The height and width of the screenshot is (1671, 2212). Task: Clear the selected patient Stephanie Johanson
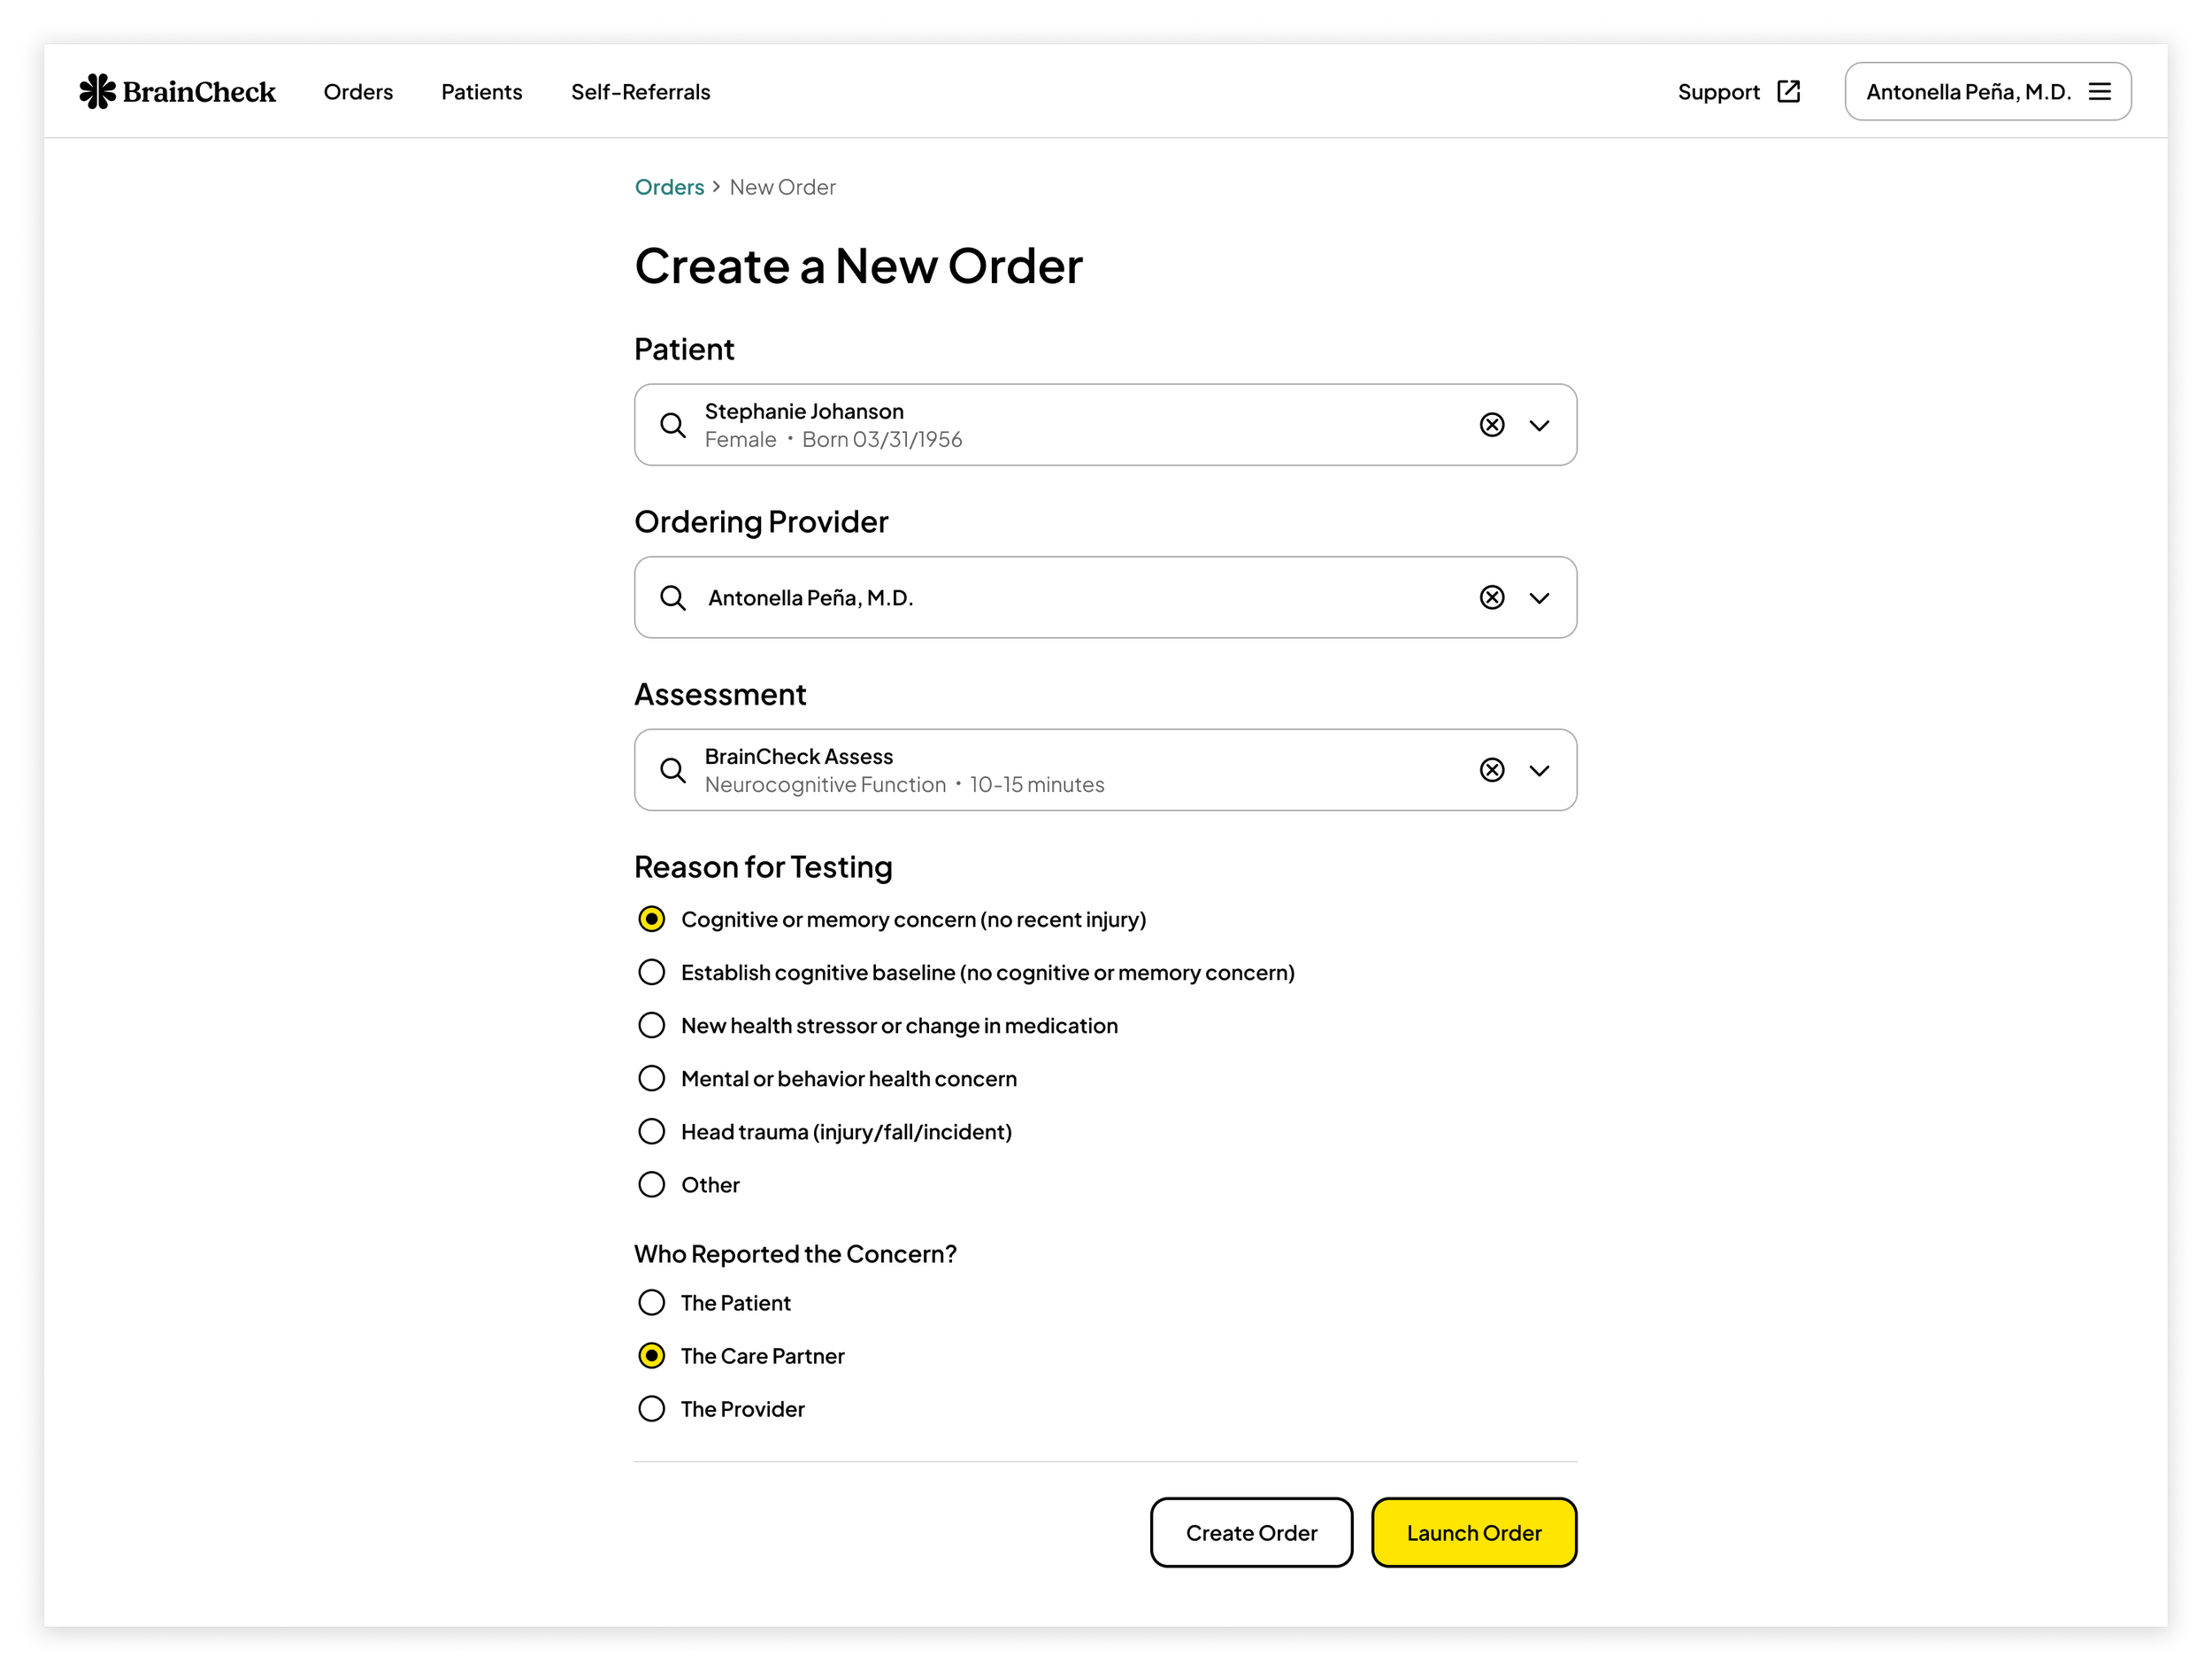point(1491,425)
